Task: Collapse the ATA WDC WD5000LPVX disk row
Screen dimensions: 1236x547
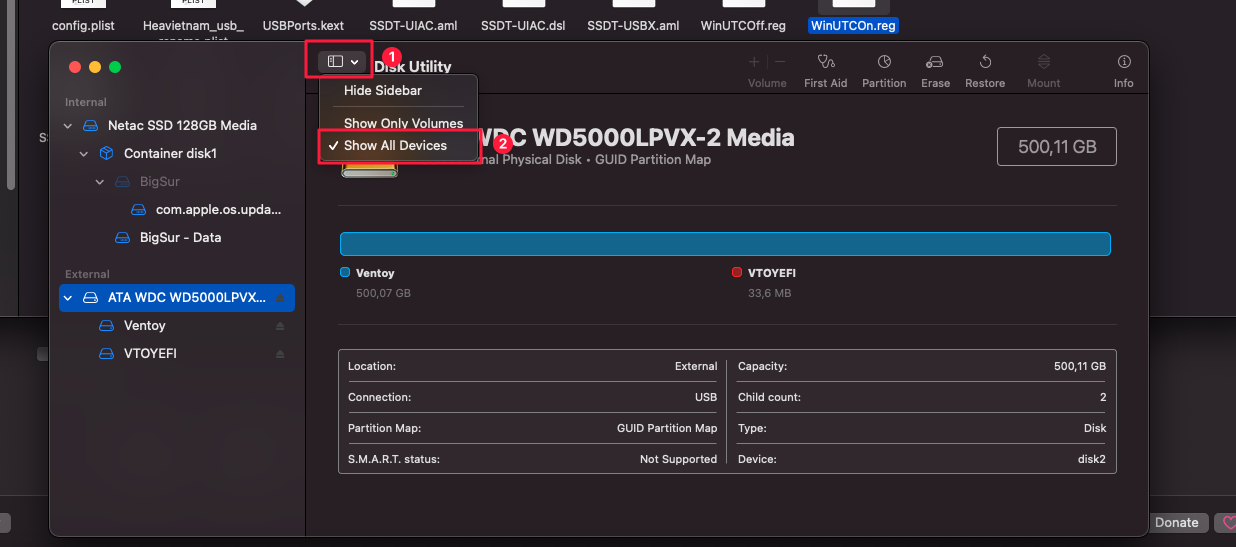Action: pyautogui.click(x=68, y=298)
